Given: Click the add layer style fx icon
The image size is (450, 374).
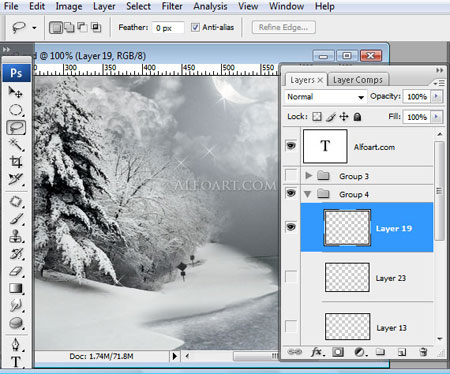Looking at the screenshot, I should [316, 352].
